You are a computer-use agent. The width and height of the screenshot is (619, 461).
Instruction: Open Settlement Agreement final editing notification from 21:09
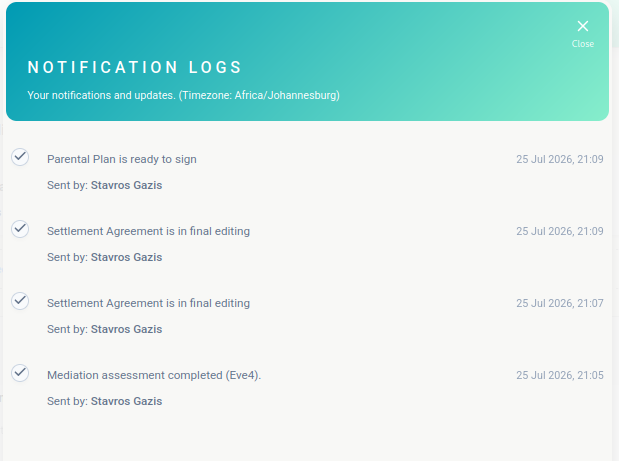click(148, 231)
